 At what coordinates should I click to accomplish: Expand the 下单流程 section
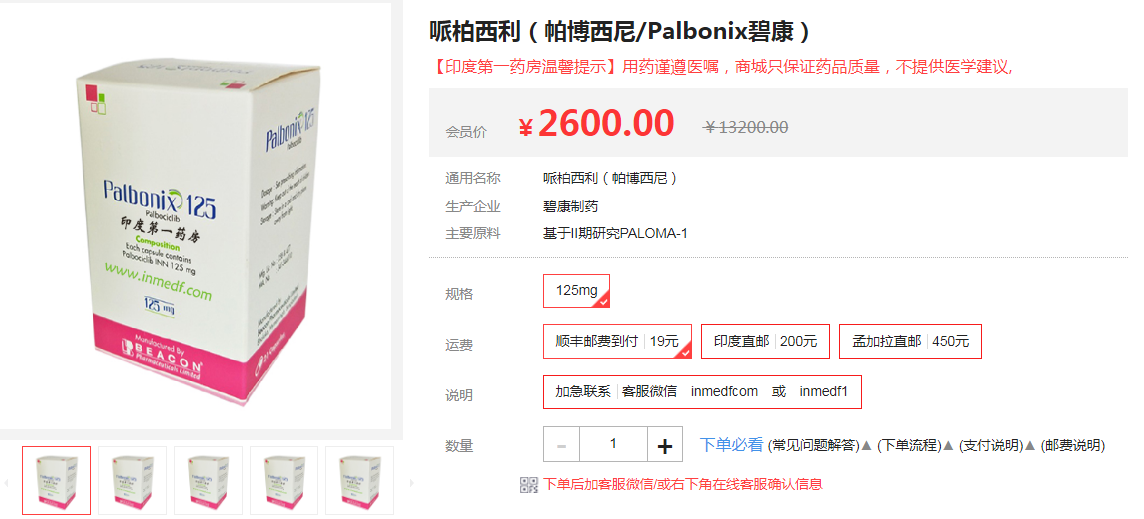(x=910, y=445)
